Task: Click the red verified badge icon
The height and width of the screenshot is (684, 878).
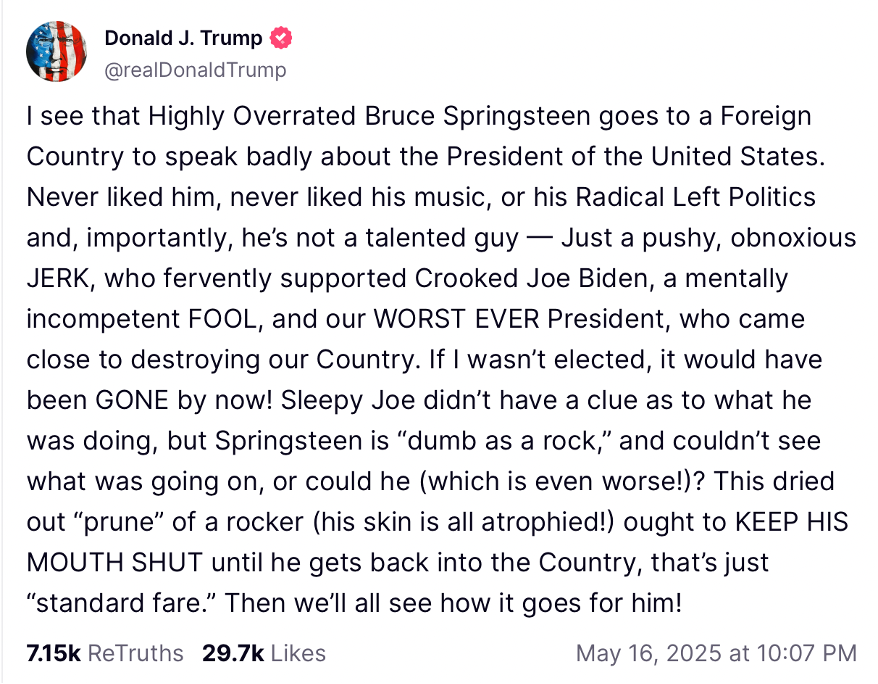Action: [282, 39]
